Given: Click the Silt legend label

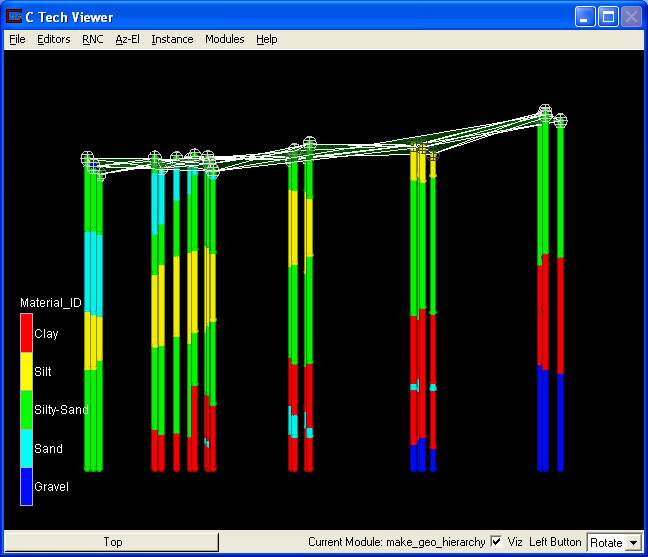Looking at the screenshot, I should click(x=43, y=371).
